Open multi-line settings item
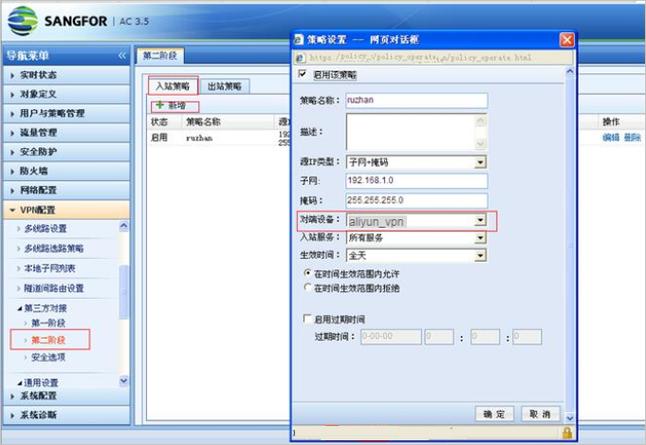The height and width of the screenshot is (445, 646). point(45,228)
